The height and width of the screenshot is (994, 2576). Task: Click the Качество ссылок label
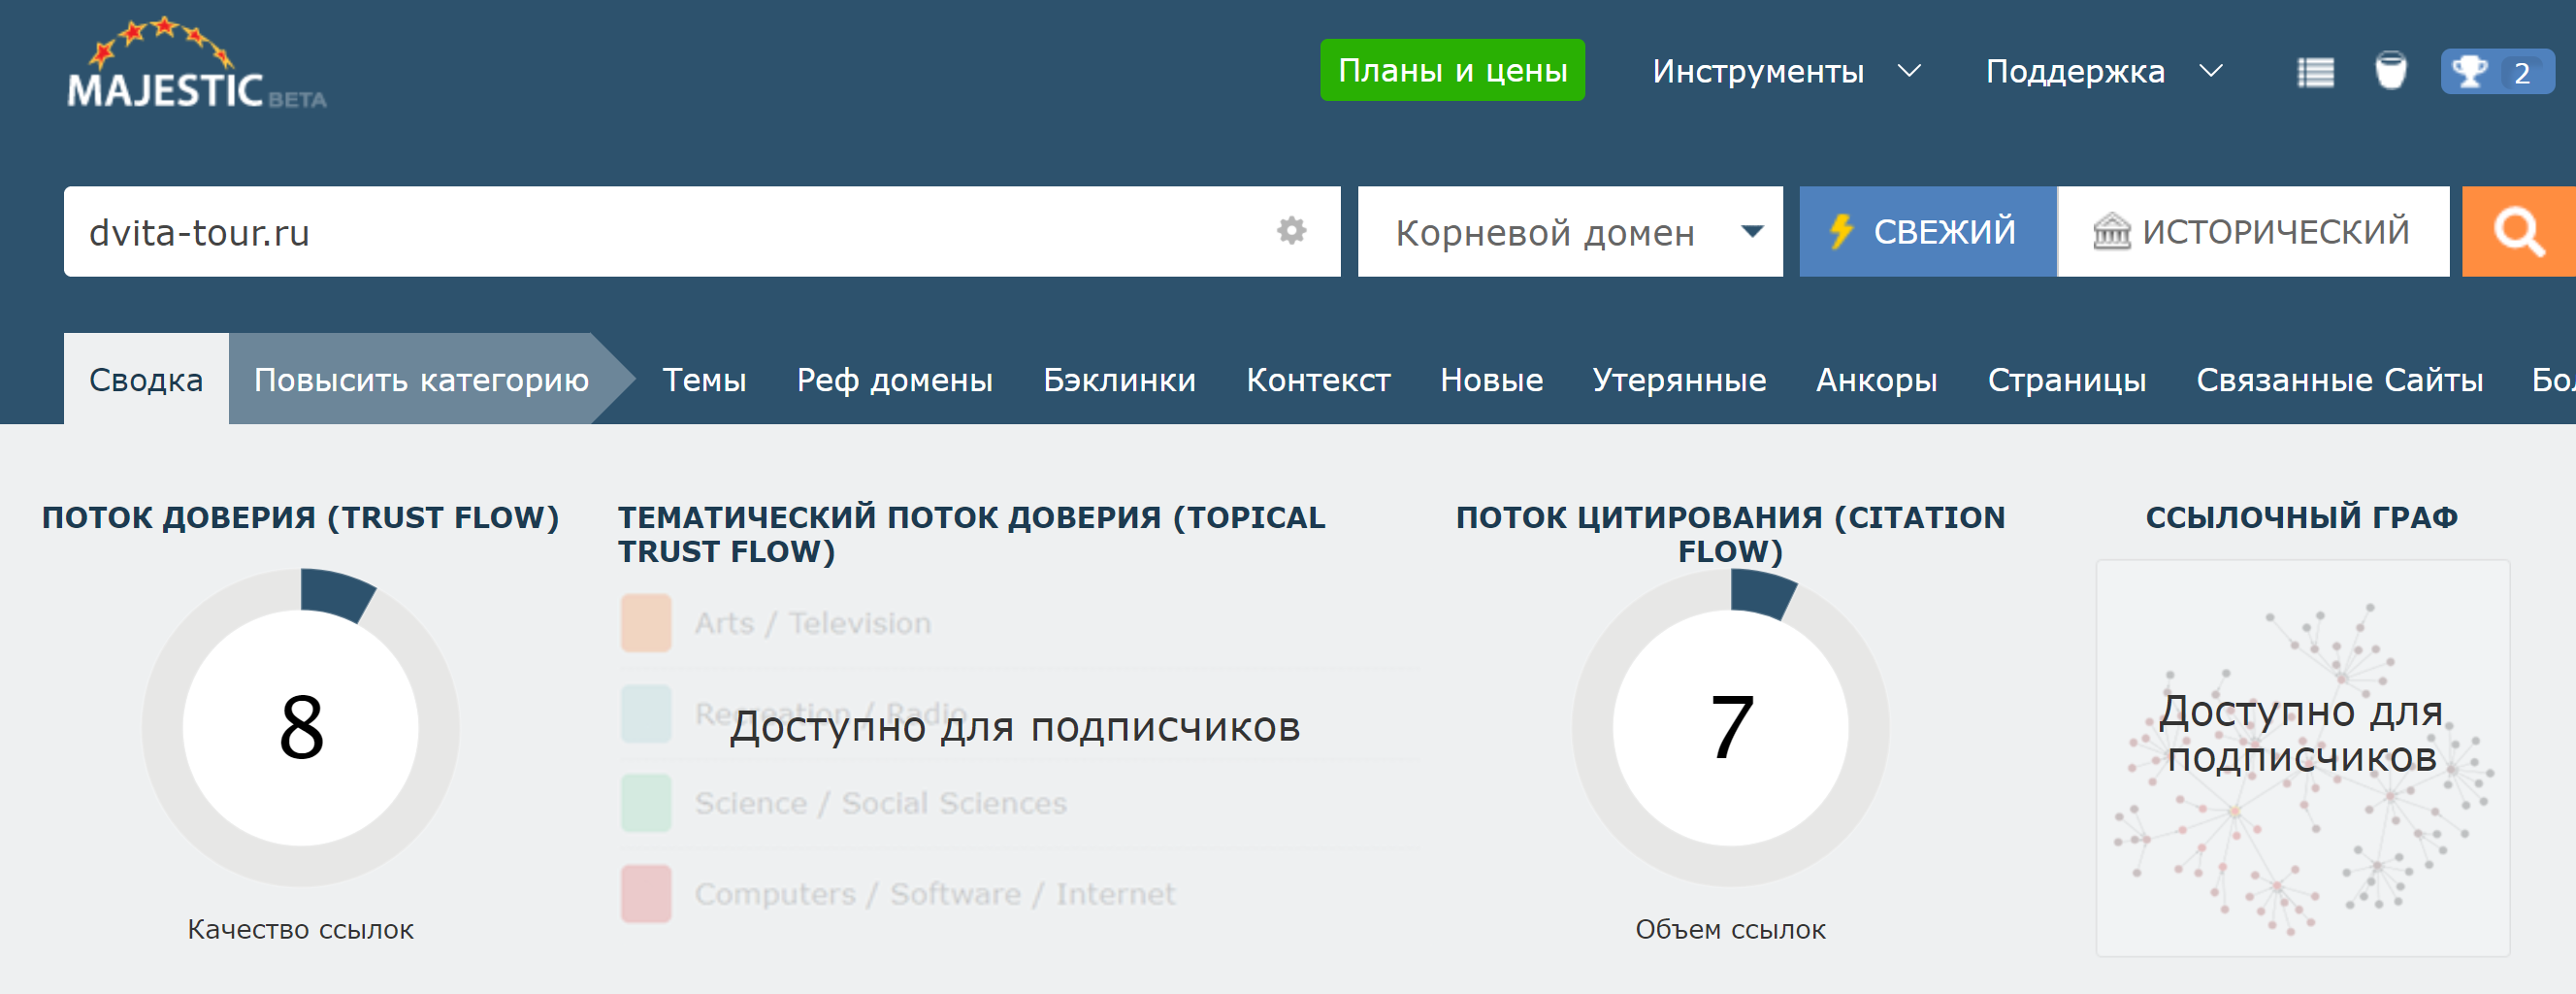[x=300, y=930]
